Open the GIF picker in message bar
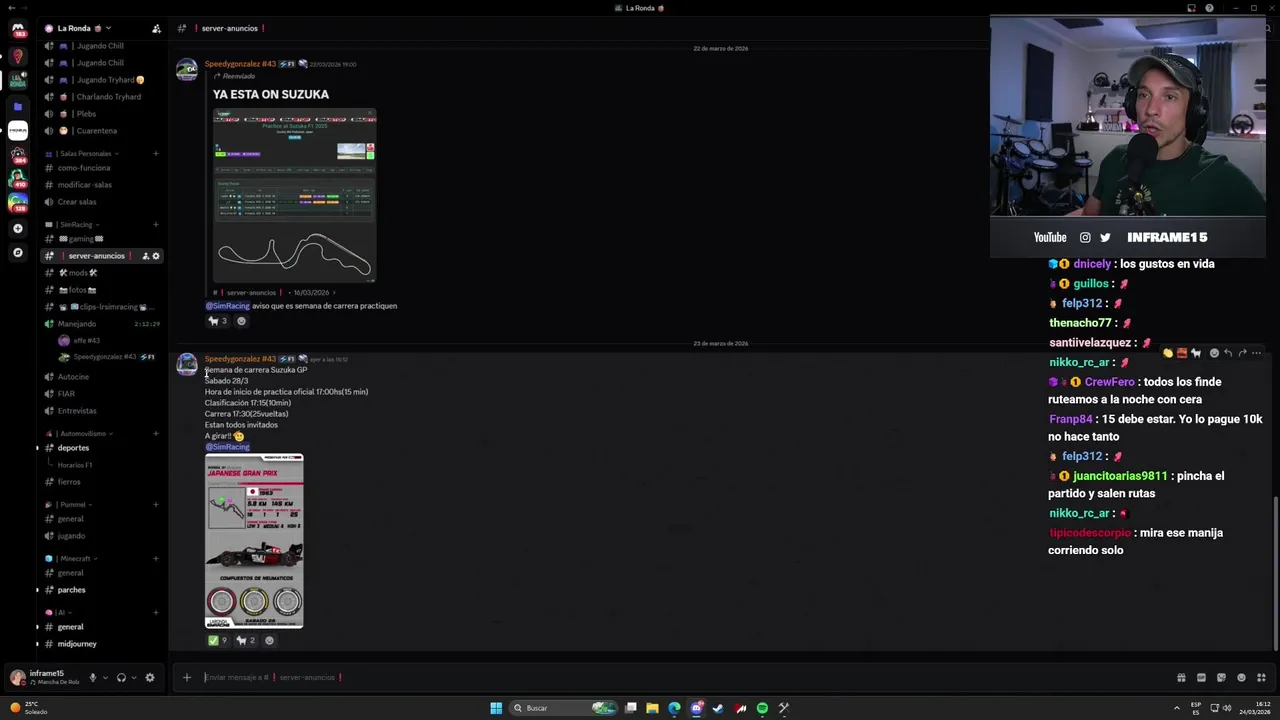Screen dimensions: 1280x720 pos(1201,677)
